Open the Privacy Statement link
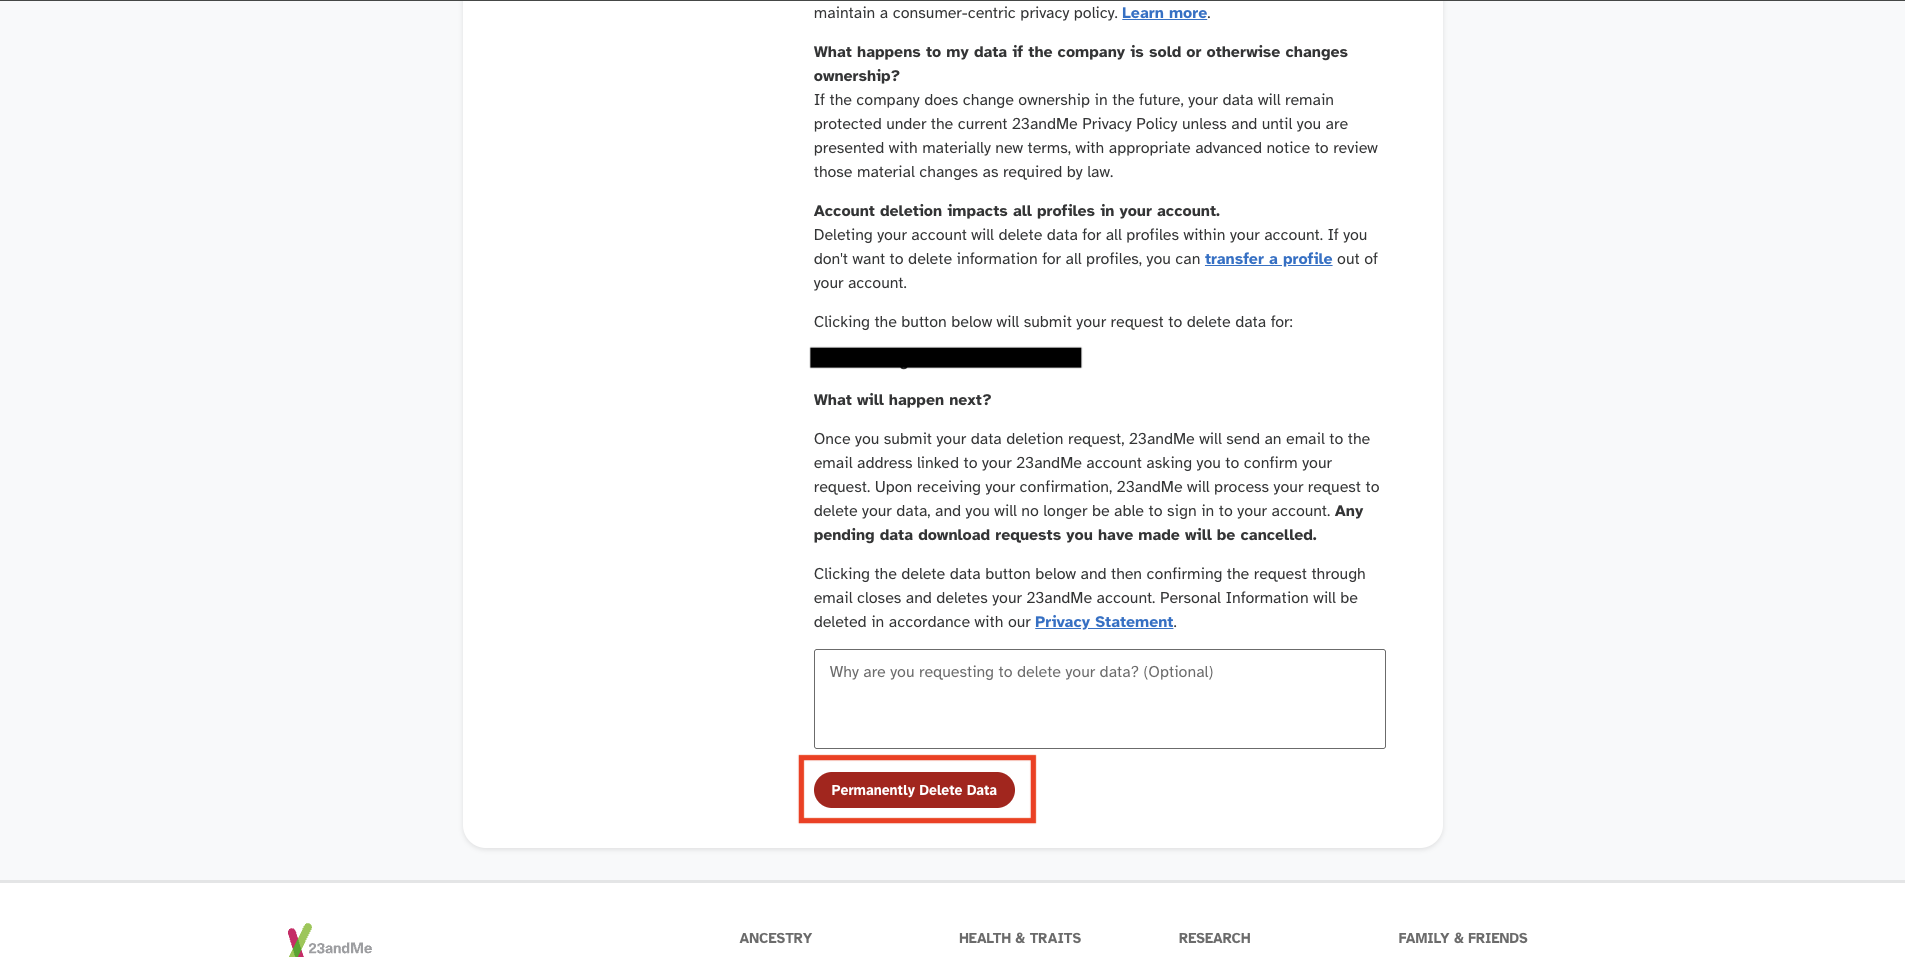This screenshot has height=957, width=1905. [1104, 622]
